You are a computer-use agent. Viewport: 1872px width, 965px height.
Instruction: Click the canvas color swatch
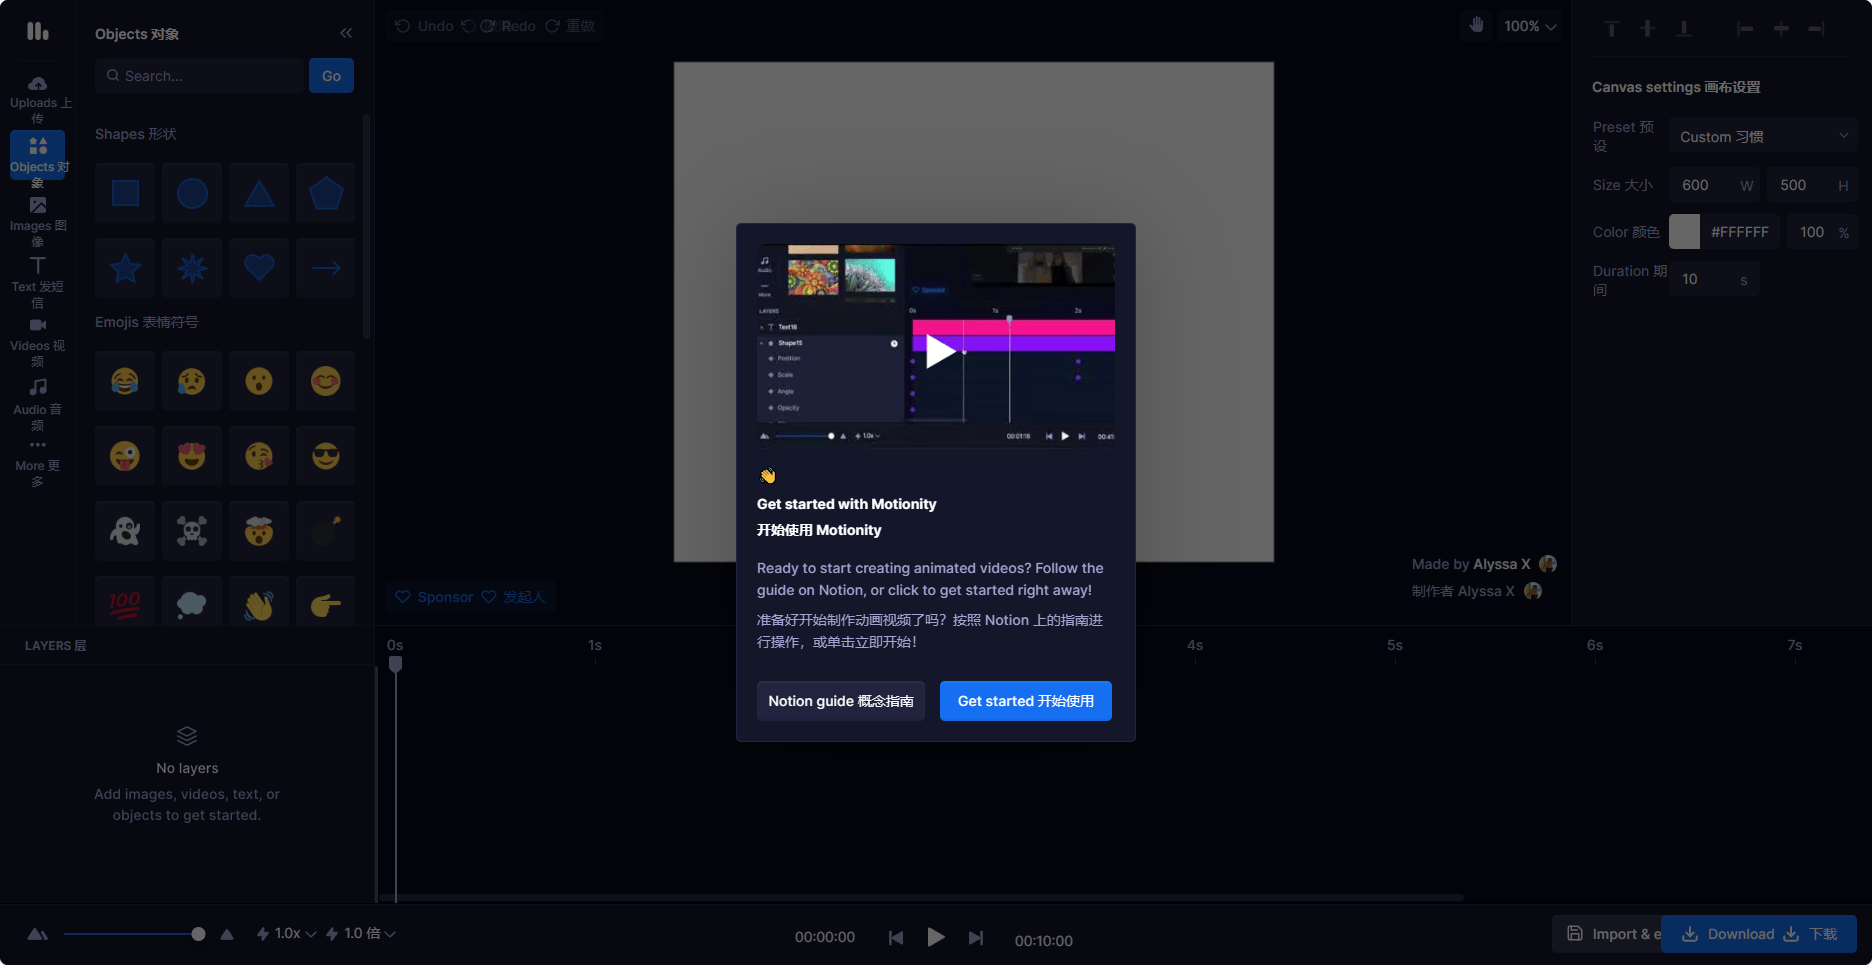click(1684, 232)
